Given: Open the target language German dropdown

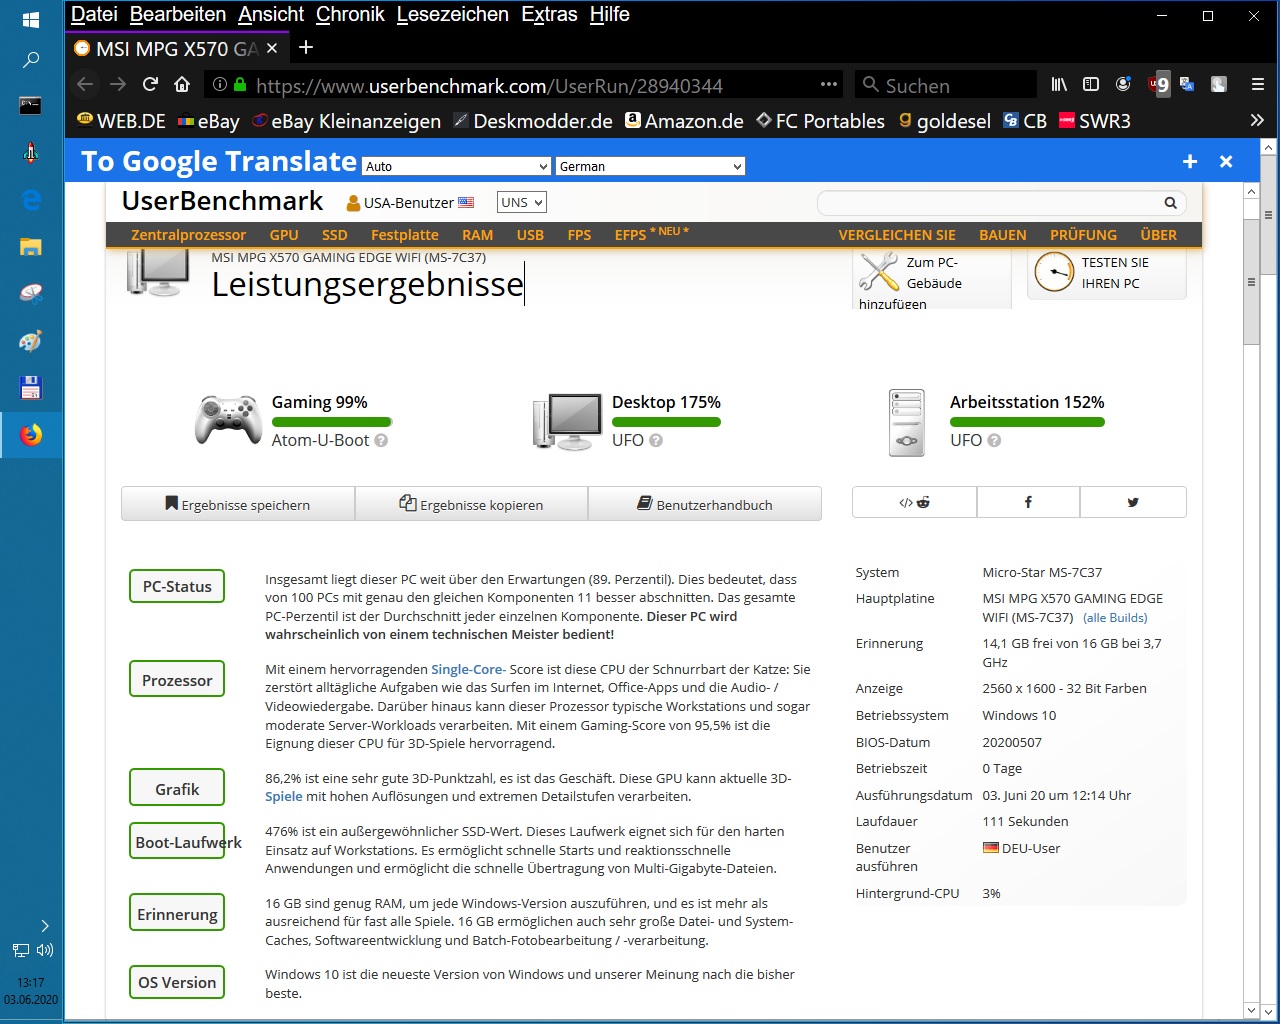Looking at the screenshot, I should point(651,166).
